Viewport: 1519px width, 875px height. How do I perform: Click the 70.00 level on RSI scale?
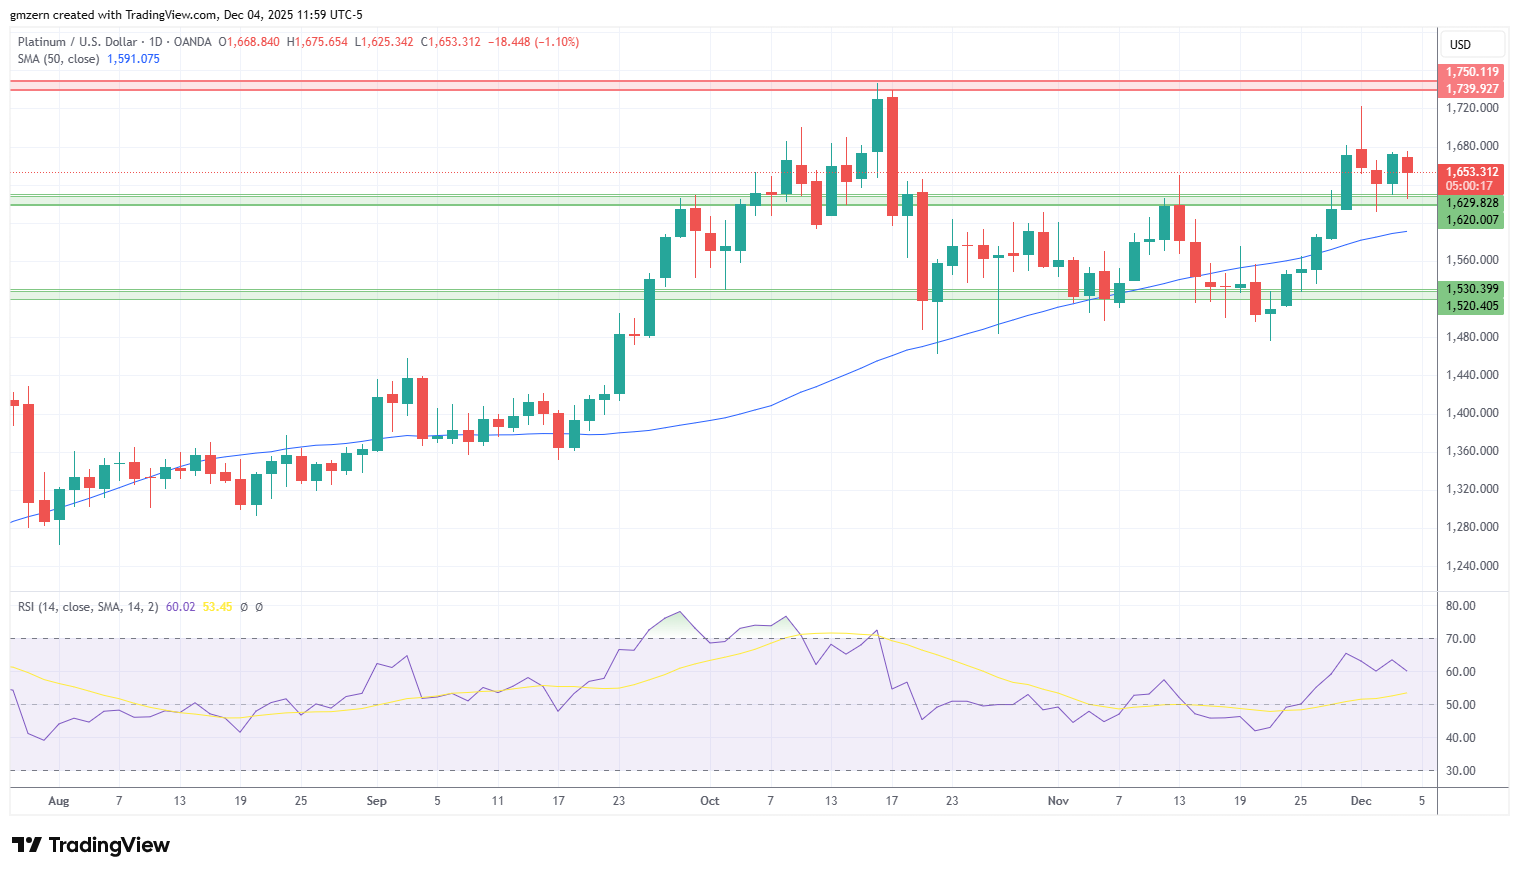point(1461,639)
